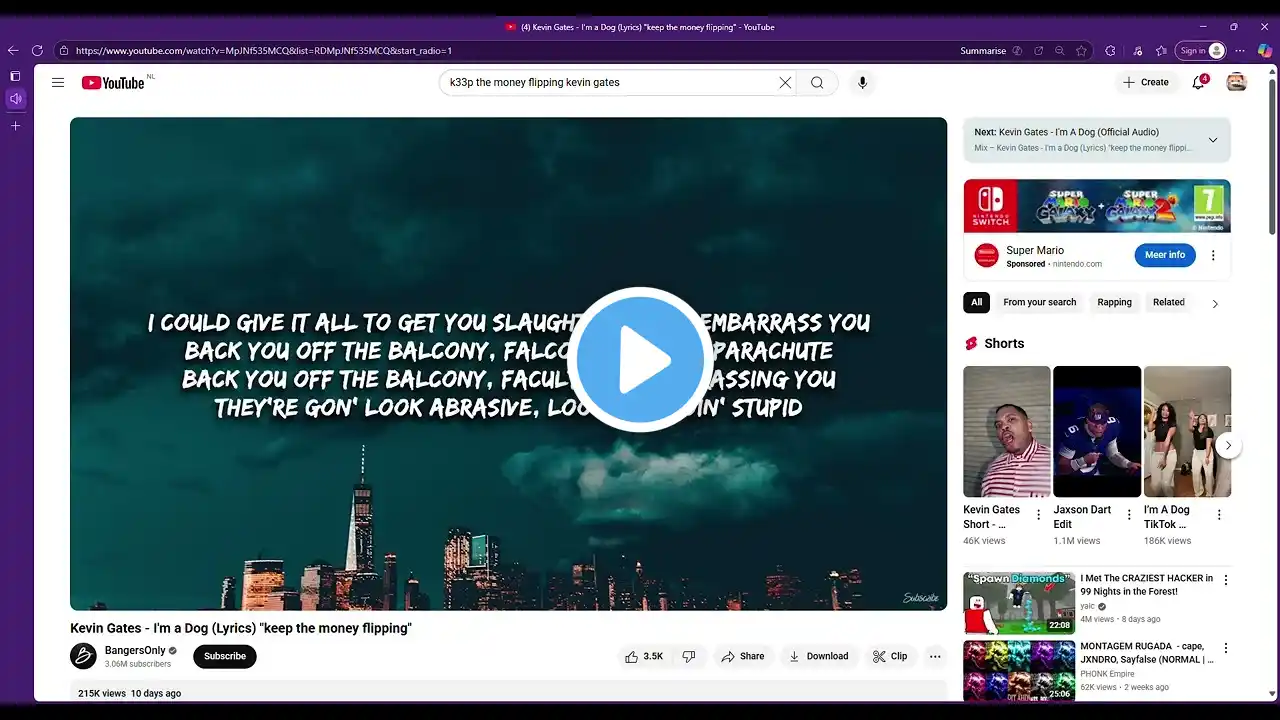Open the Kevin Gates Short options menu
This screenshot has width=1280, height=720.
click(1038, 515)
